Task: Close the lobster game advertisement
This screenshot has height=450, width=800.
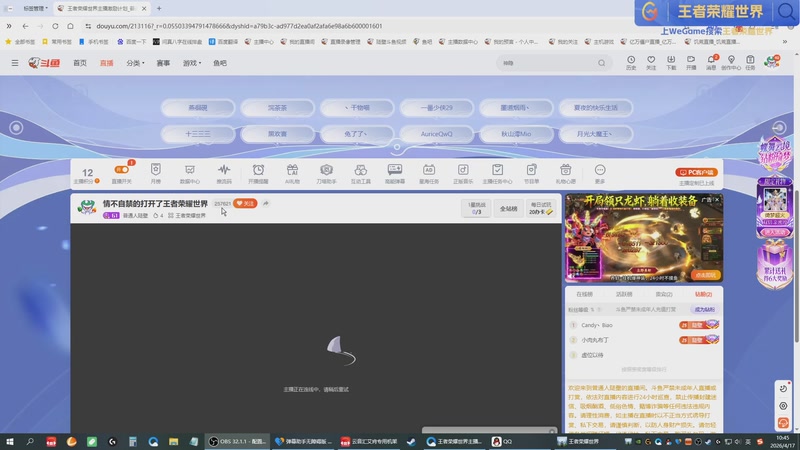Action: click(x=717, y=199)
